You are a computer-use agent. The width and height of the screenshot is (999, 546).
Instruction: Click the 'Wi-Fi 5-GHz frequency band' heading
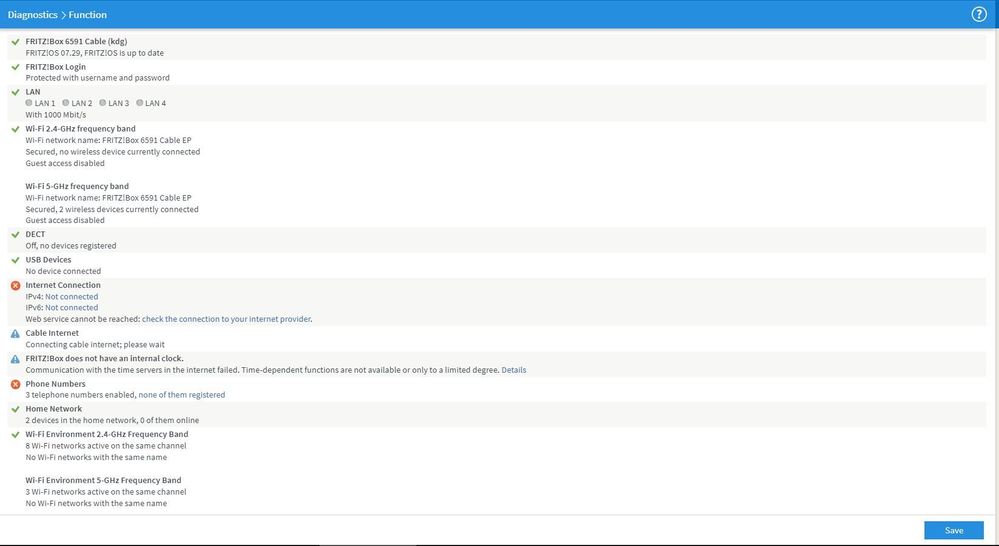(x=77, y=186)
